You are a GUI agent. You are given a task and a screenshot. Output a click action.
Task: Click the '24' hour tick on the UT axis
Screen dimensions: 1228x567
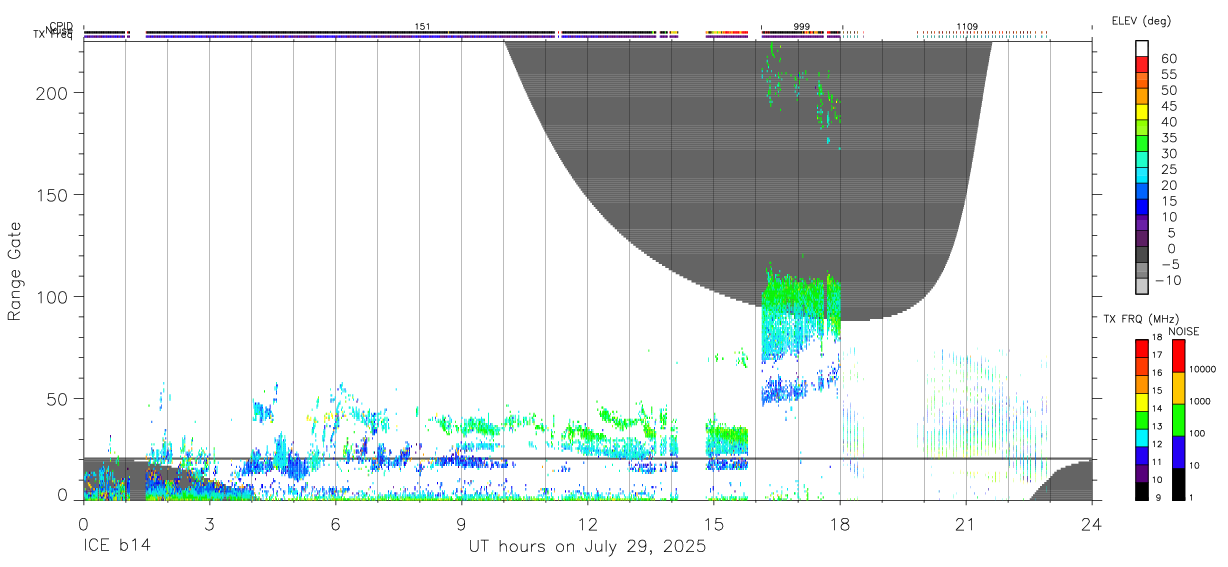[1091, 522]
